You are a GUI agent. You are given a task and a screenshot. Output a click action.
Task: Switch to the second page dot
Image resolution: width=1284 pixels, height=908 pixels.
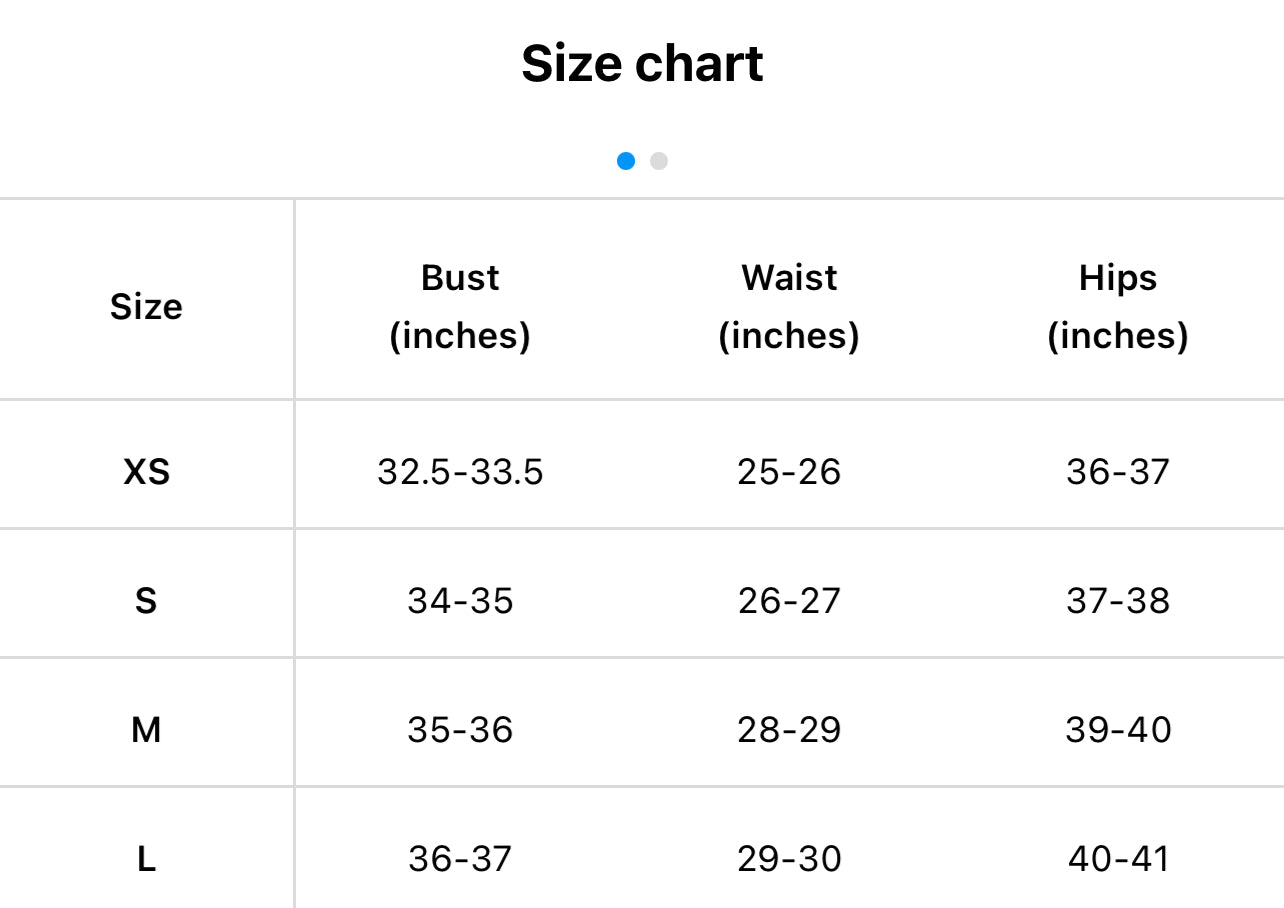tap(658, 161)
